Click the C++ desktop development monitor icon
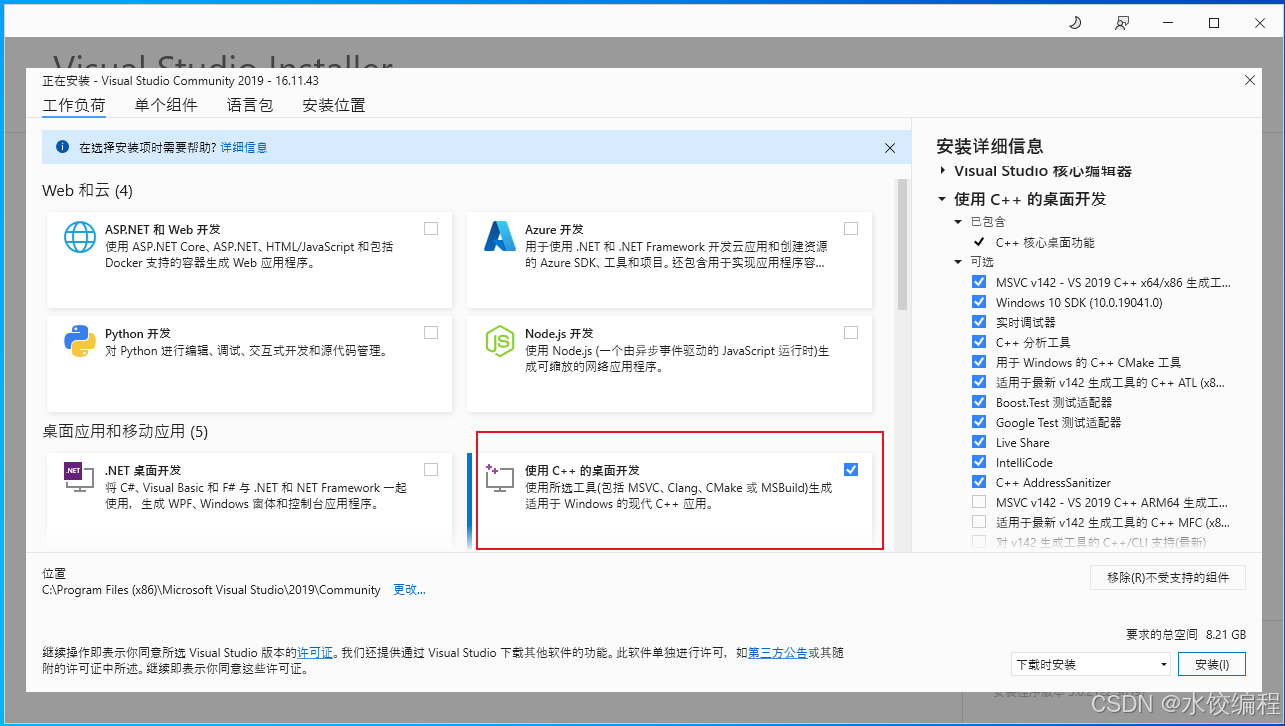This screenshot has height=726, width=1285. pos(499,477)
